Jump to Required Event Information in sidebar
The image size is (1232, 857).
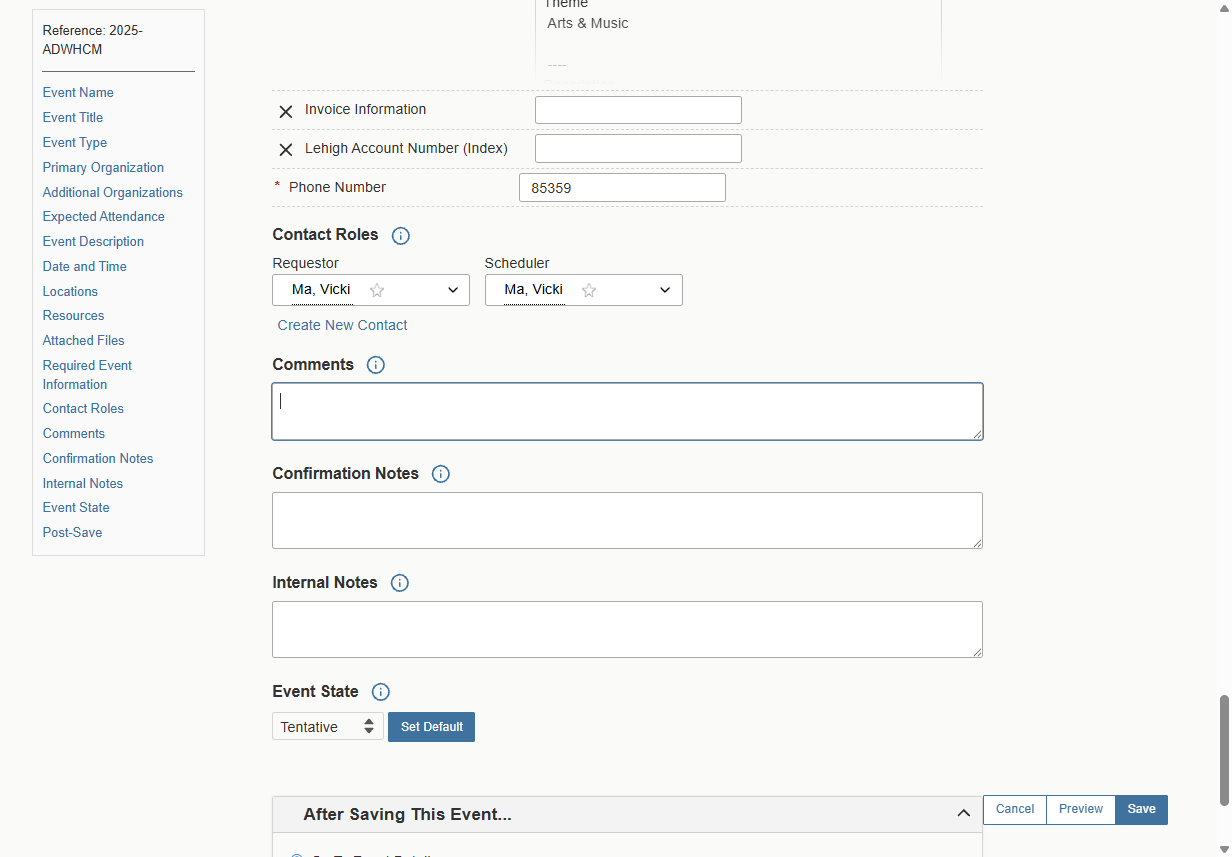click(87, 375)
